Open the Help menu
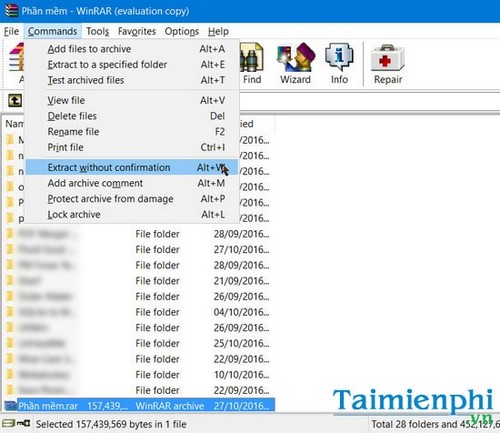This screenshot has width=500, height=433. [218, 31]
